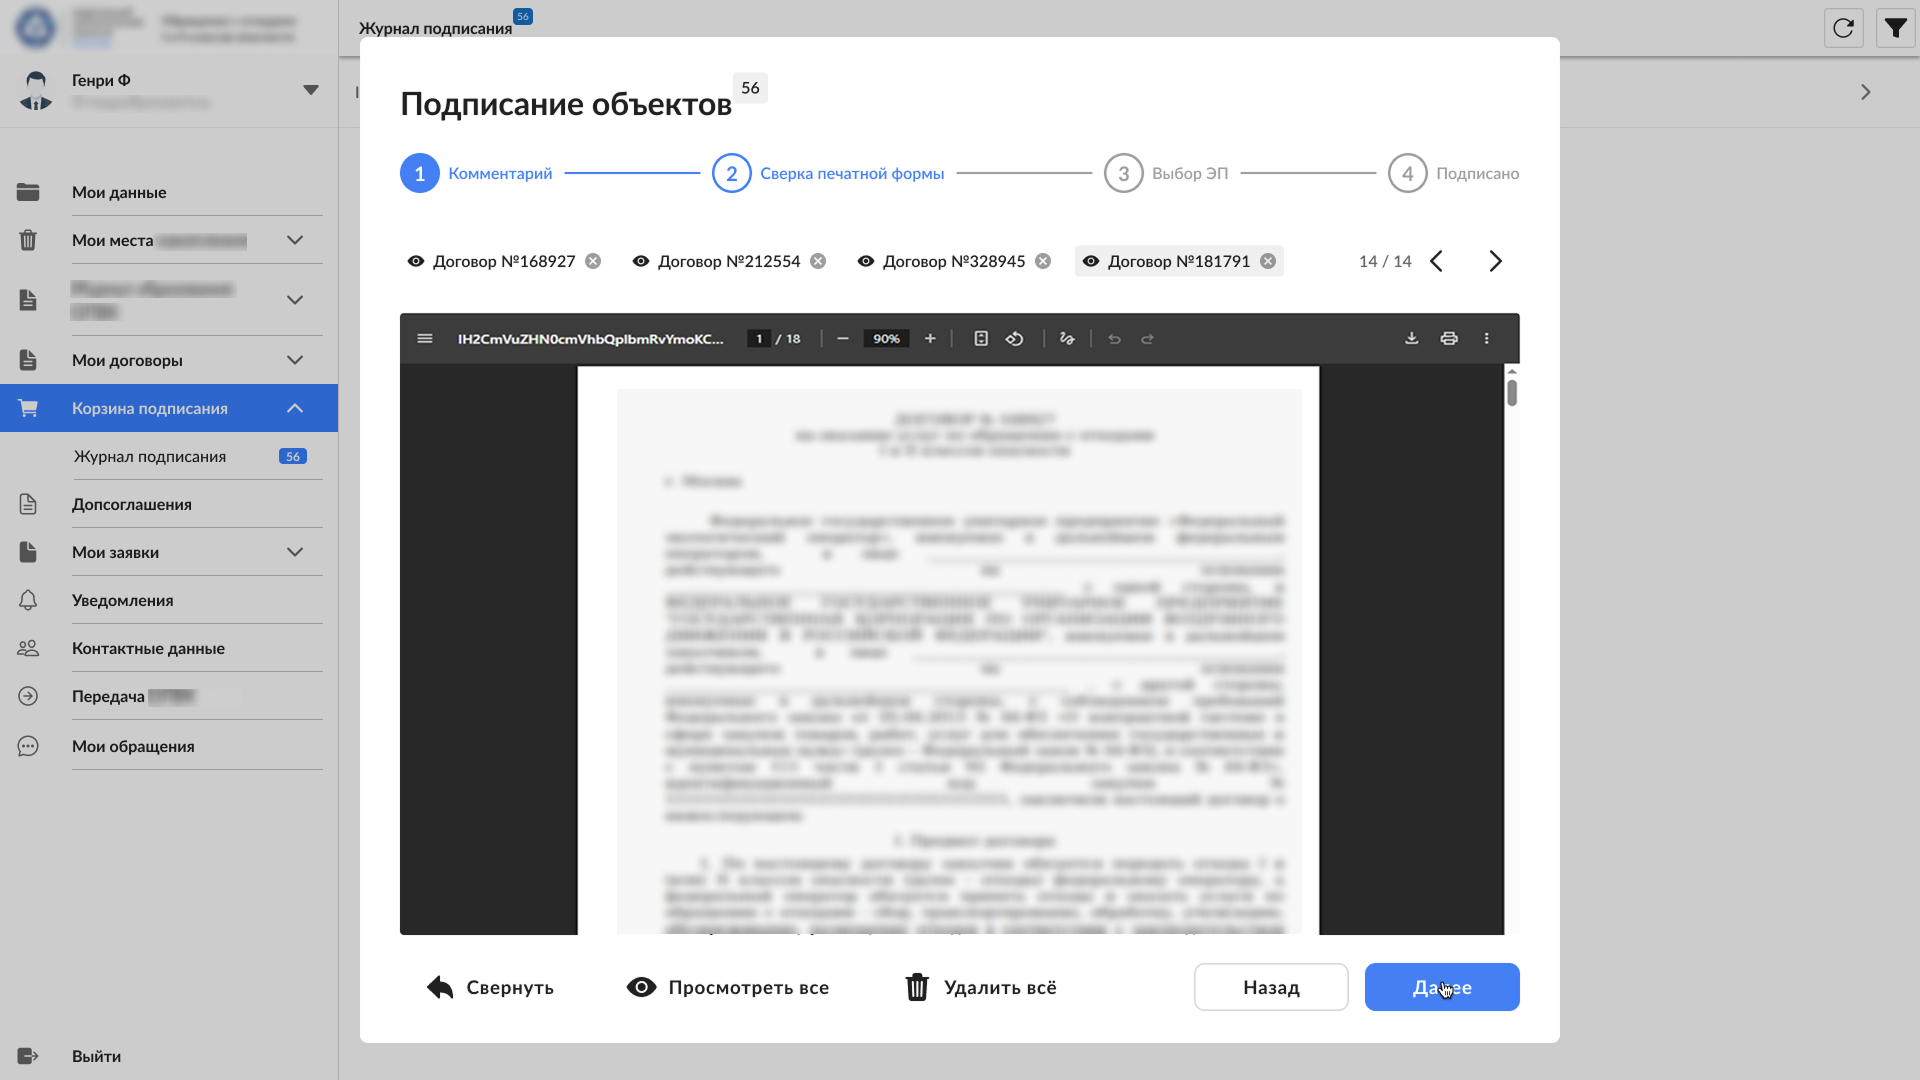Image resolution: width=1920 pixels, height=1080 pixels.
Task: Expand the Мои договоры section
Action: click(x=295, y=360)
